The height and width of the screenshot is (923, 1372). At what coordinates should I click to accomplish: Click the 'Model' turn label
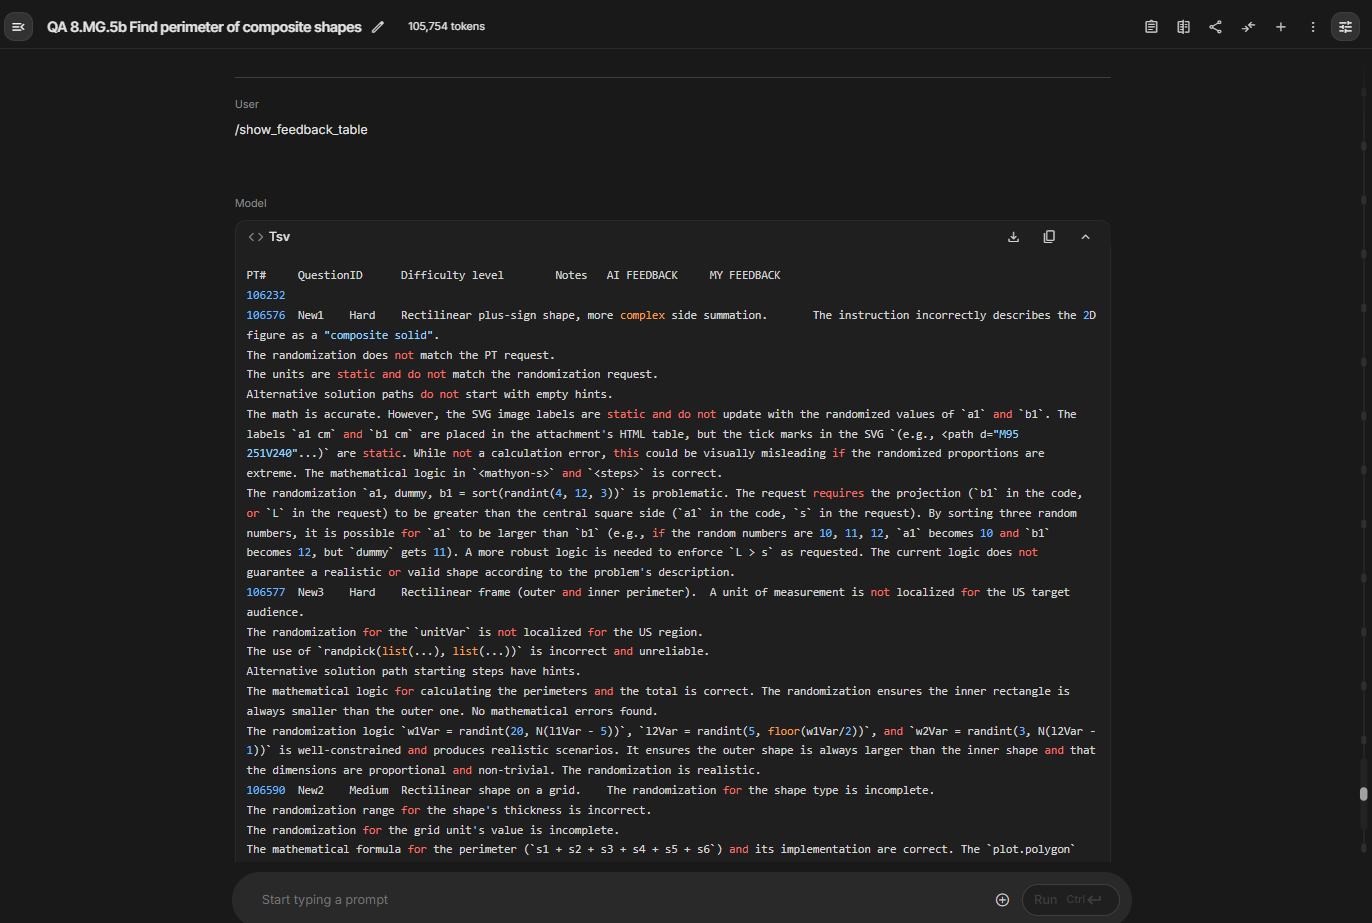251,203
